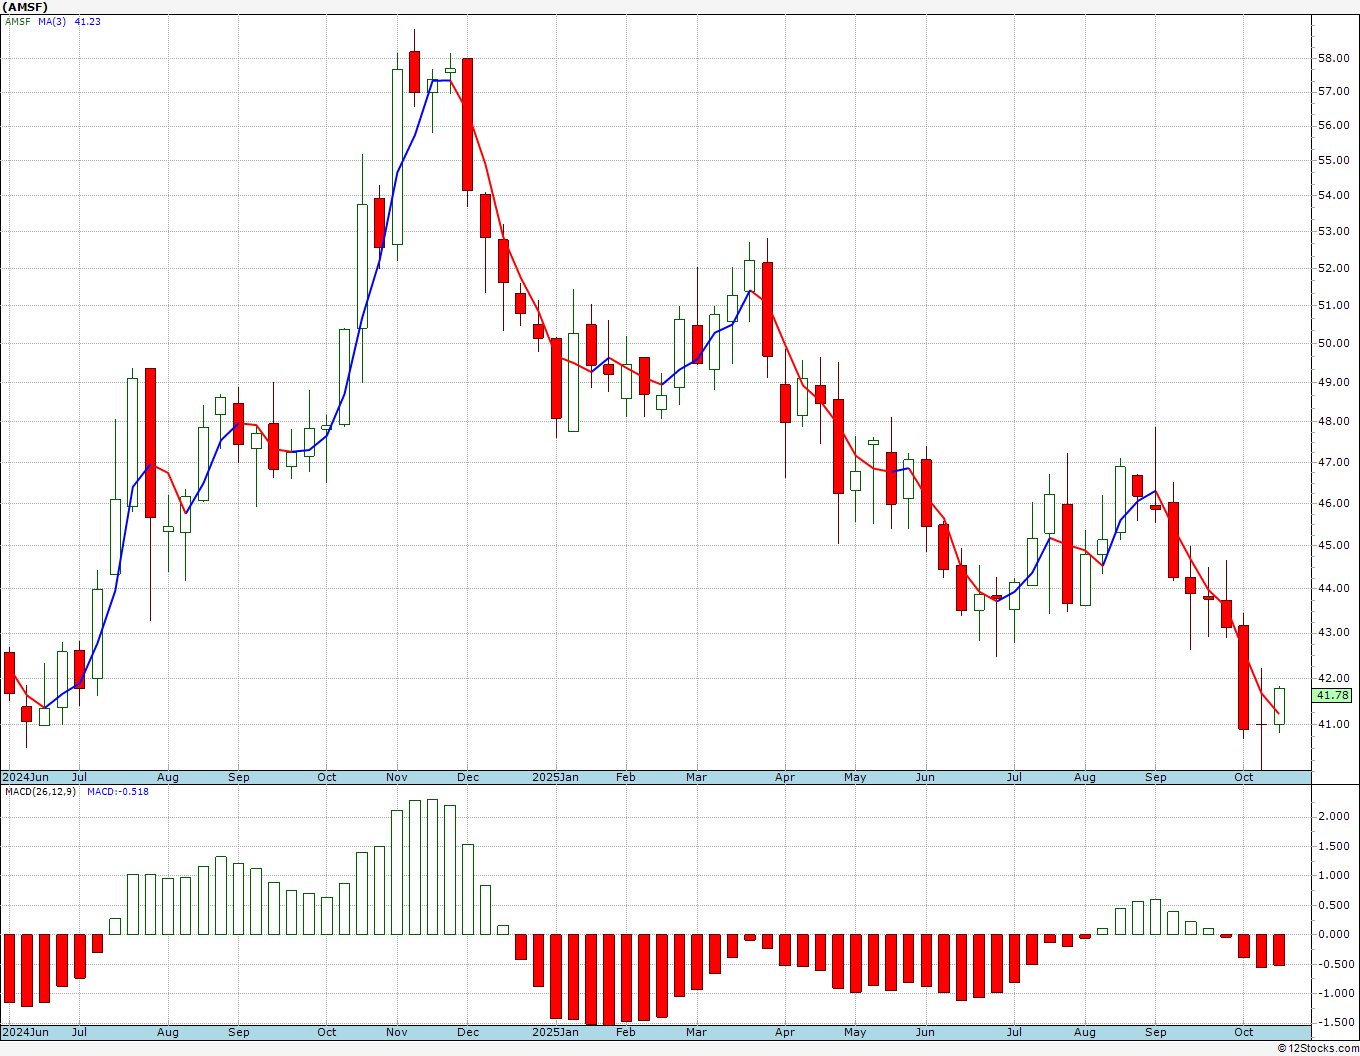Screen dimensions: 1360x1056
Task: Select the 53.00 price axis label
Action: (1334, 231)
